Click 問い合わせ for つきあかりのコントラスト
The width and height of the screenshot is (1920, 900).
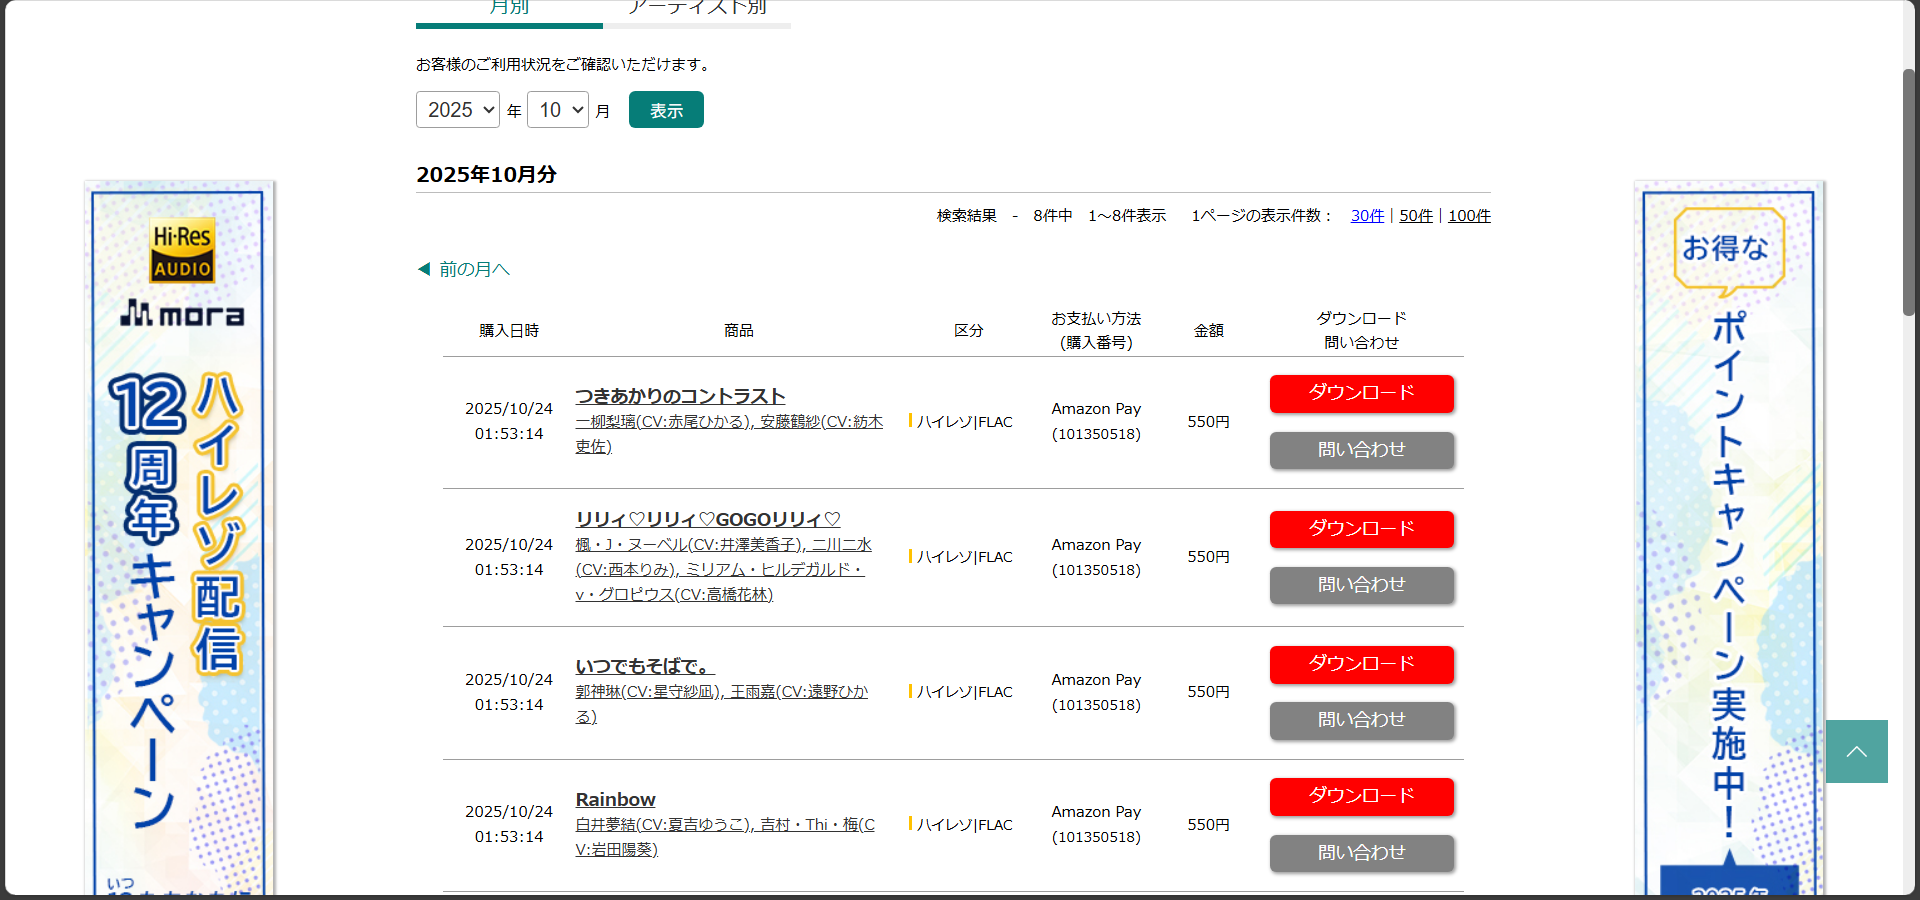pos(1361,450)
